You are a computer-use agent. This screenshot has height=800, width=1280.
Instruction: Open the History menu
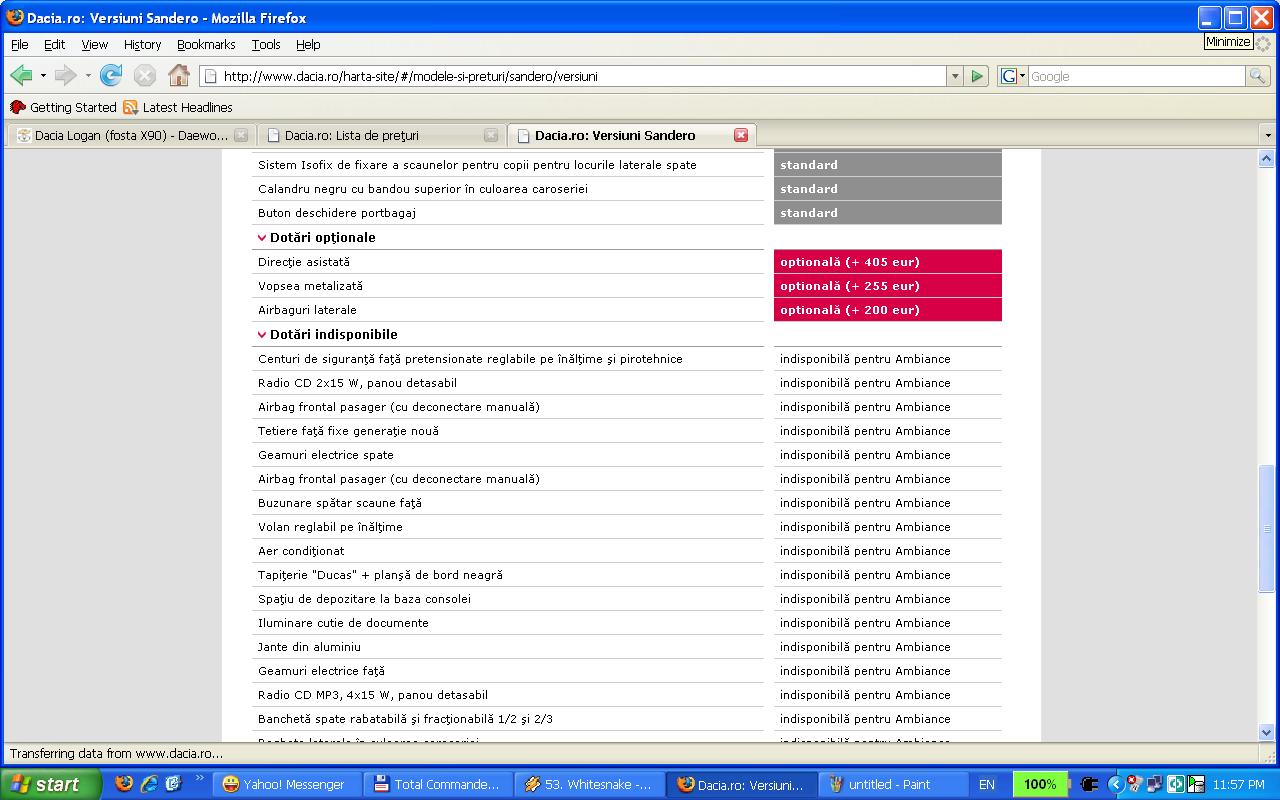(x=142, y=44)
